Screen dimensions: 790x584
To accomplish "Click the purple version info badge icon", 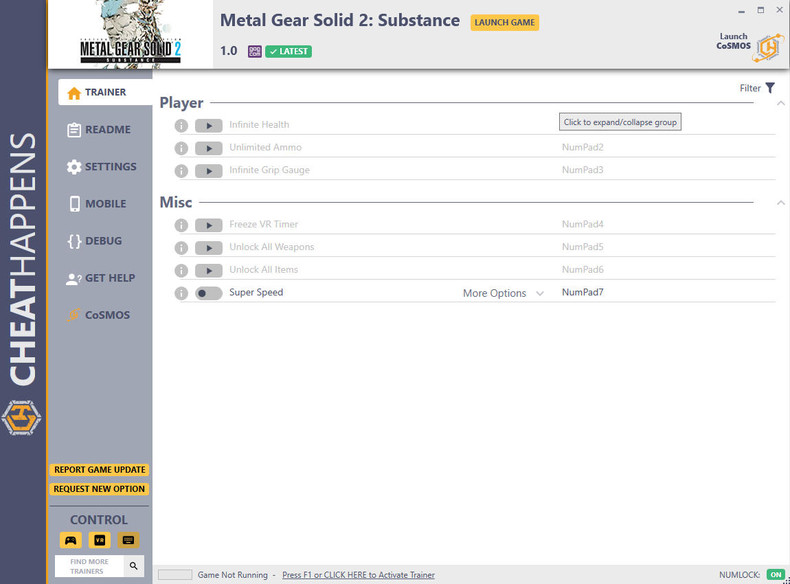I will point(254,51).
